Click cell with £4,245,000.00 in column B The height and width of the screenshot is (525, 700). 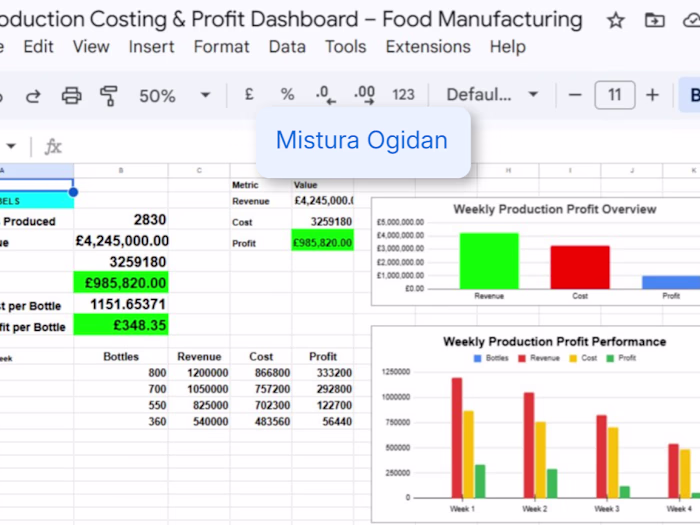coord(121,241)
